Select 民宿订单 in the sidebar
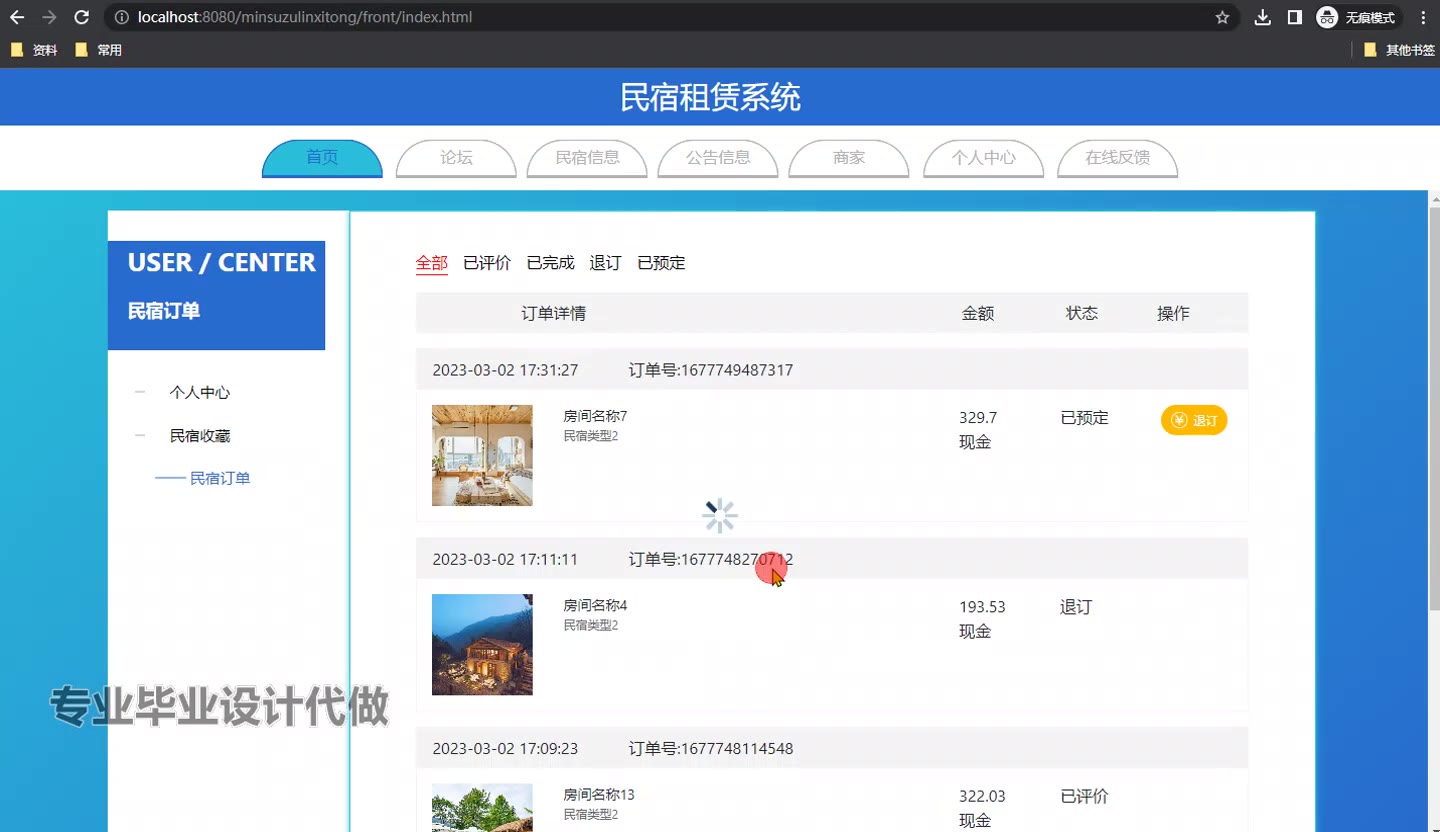Viewport: 1440px width, 832px height. pos(220,478)
